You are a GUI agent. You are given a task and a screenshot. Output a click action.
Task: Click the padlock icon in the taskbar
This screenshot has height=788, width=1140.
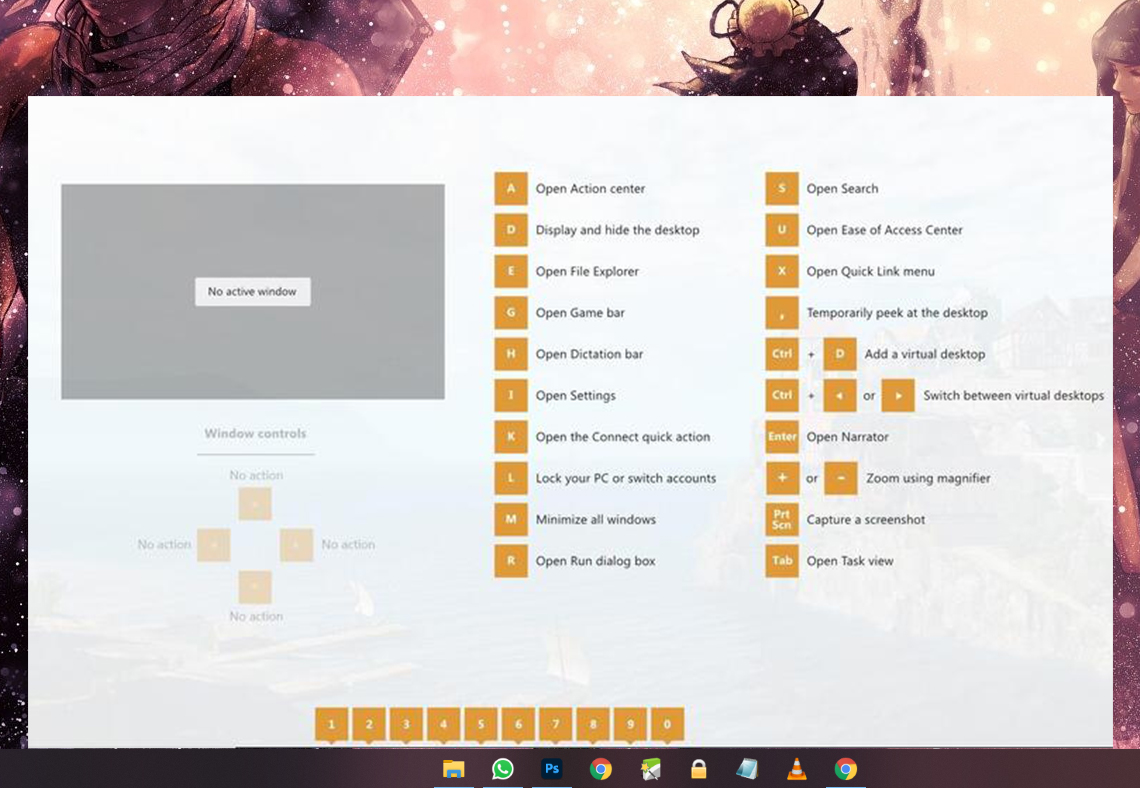tap(699, 769)
